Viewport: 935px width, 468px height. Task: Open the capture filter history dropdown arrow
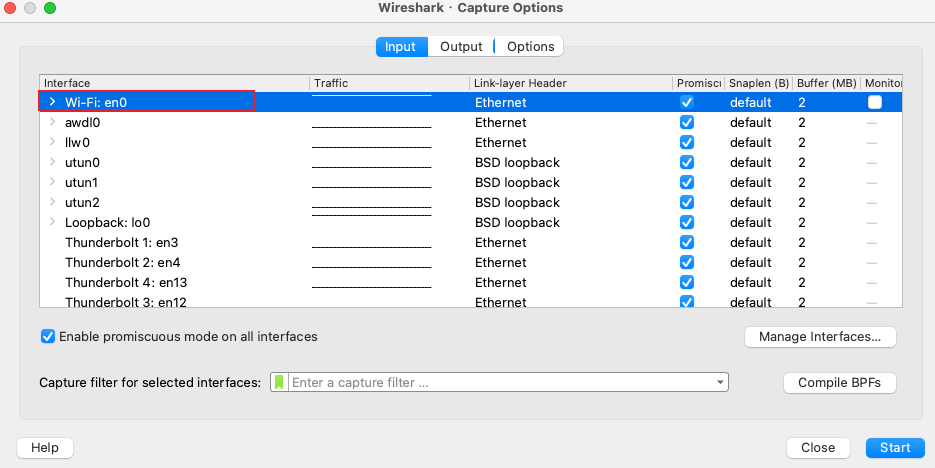[x=720, y=382]
